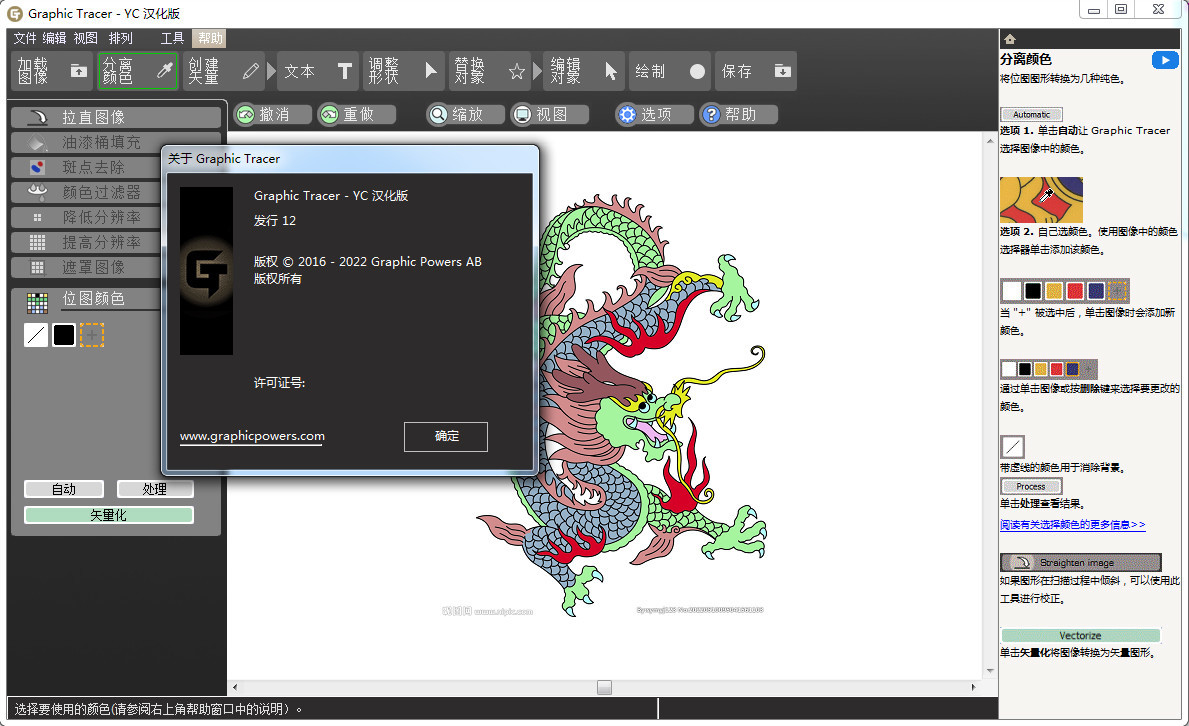Select the white transparent swatch in 位图颜色
The height and width of the screenshot is (726, 1189).
coord(36,335)
